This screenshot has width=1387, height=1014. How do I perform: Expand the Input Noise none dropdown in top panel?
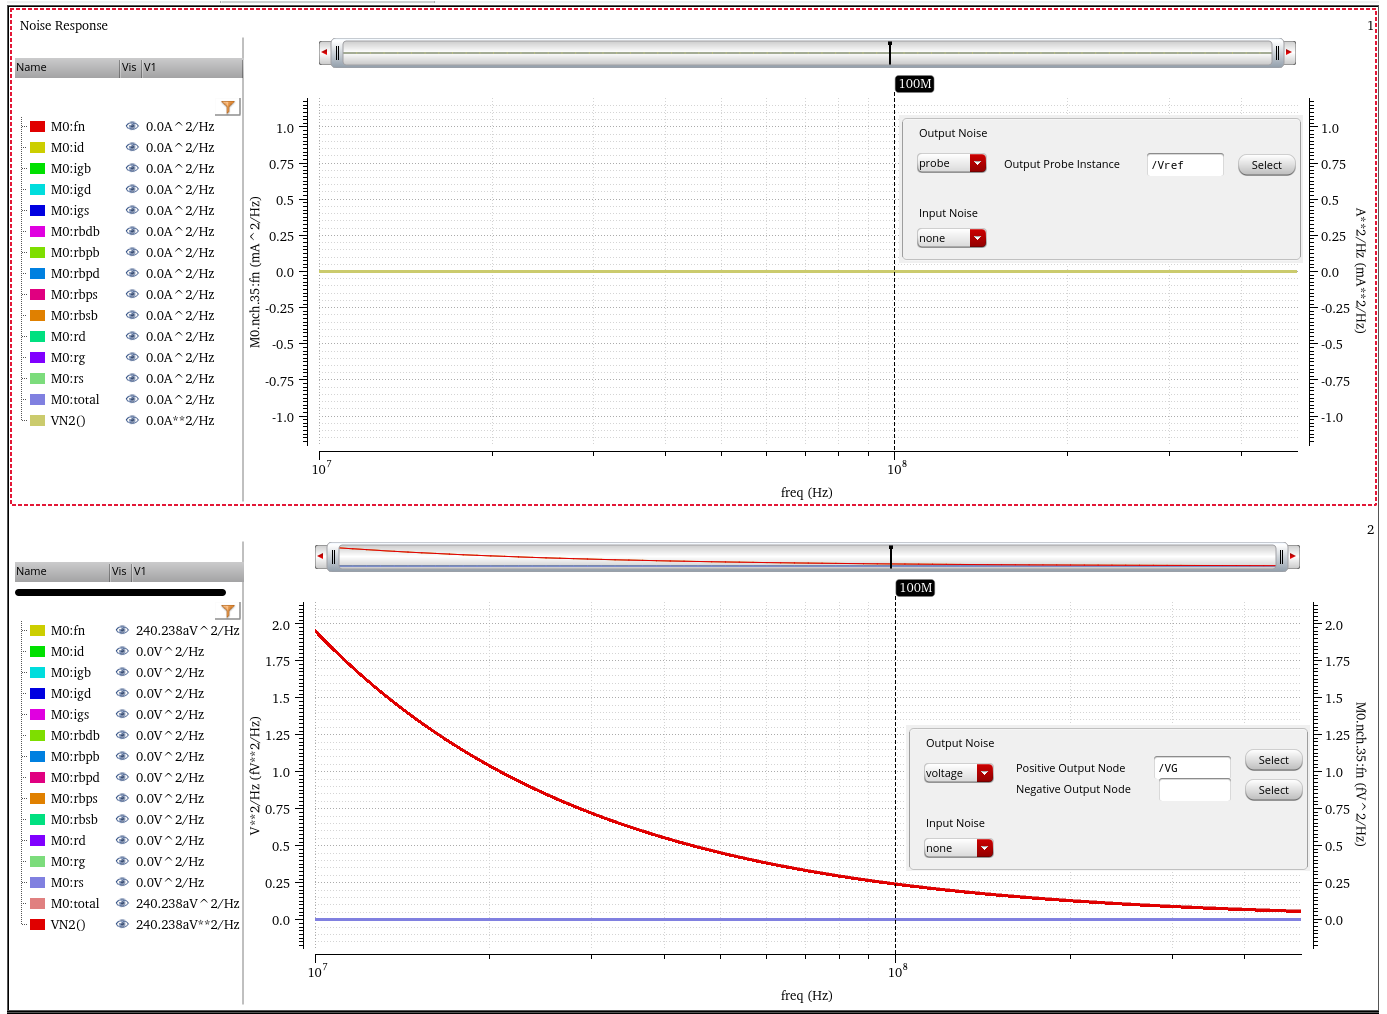(952, 238)
